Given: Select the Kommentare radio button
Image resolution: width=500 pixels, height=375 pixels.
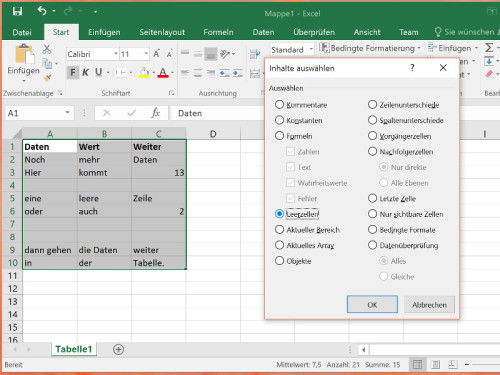Looking at the screenshot, I should [x=279, y=105].
